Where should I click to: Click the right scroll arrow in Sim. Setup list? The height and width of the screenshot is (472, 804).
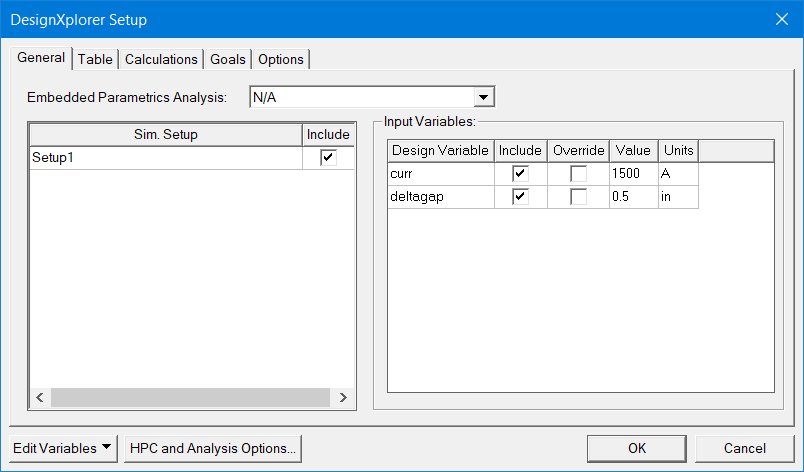[x=343, y=397]
